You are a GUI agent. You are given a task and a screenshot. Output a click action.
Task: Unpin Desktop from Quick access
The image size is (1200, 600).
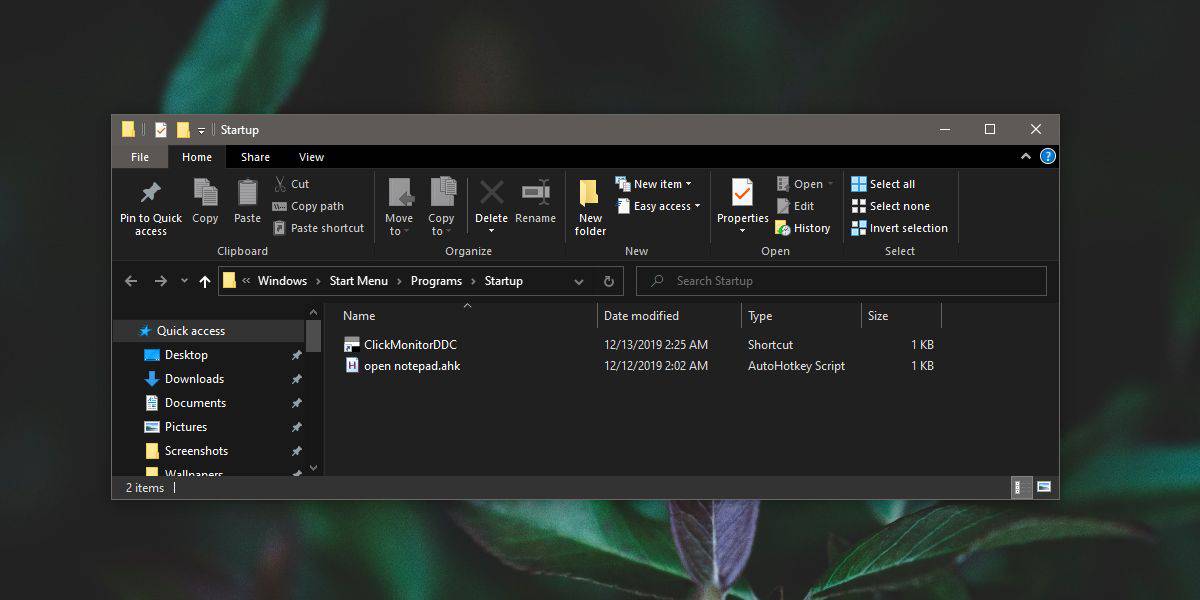coord(296,355)
